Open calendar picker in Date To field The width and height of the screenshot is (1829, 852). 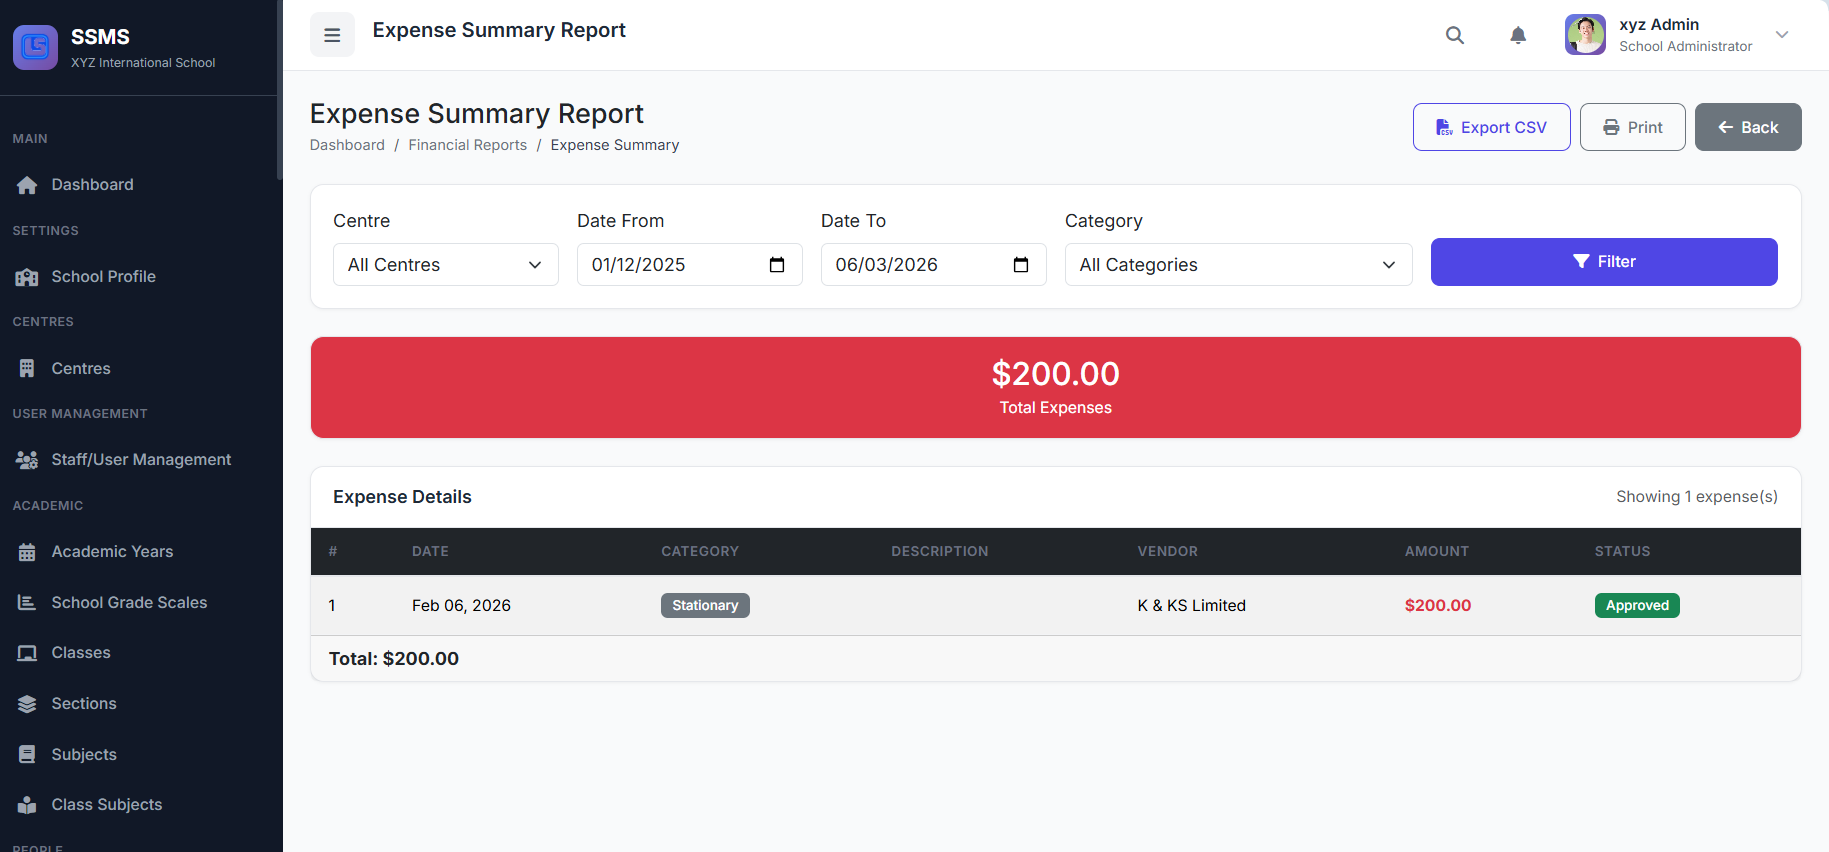[1020, 265]
